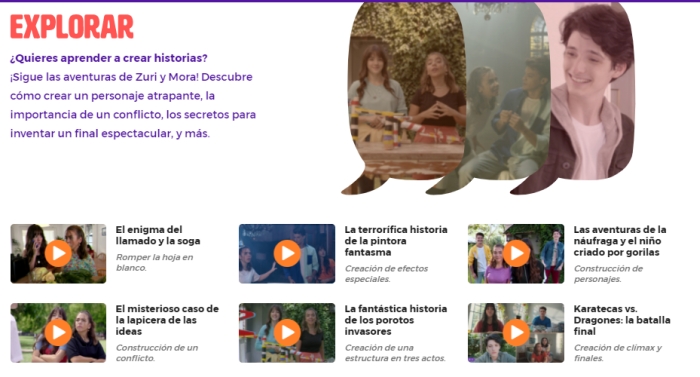The width and height of the screenshot is (700, 377).
Task: Click subtitle Creación de una estructura en tres actos
Action: pos(395,352)
